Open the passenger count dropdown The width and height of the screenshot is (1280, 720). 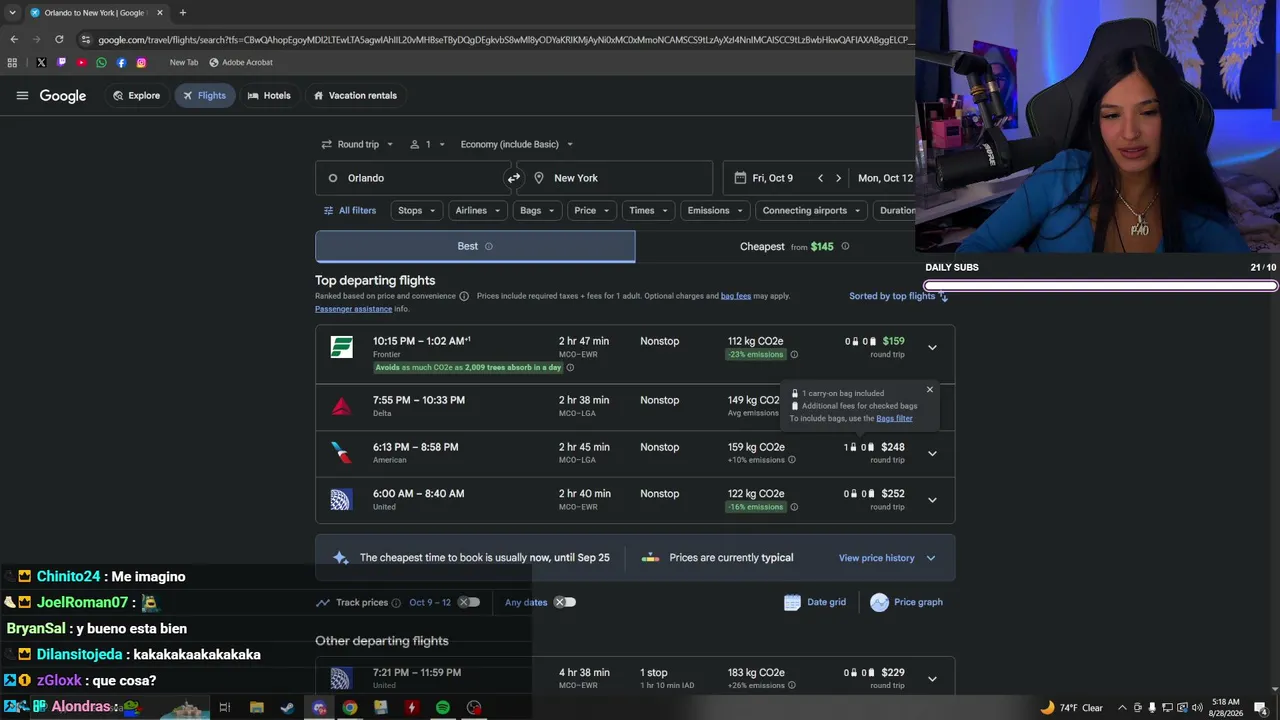428,144
